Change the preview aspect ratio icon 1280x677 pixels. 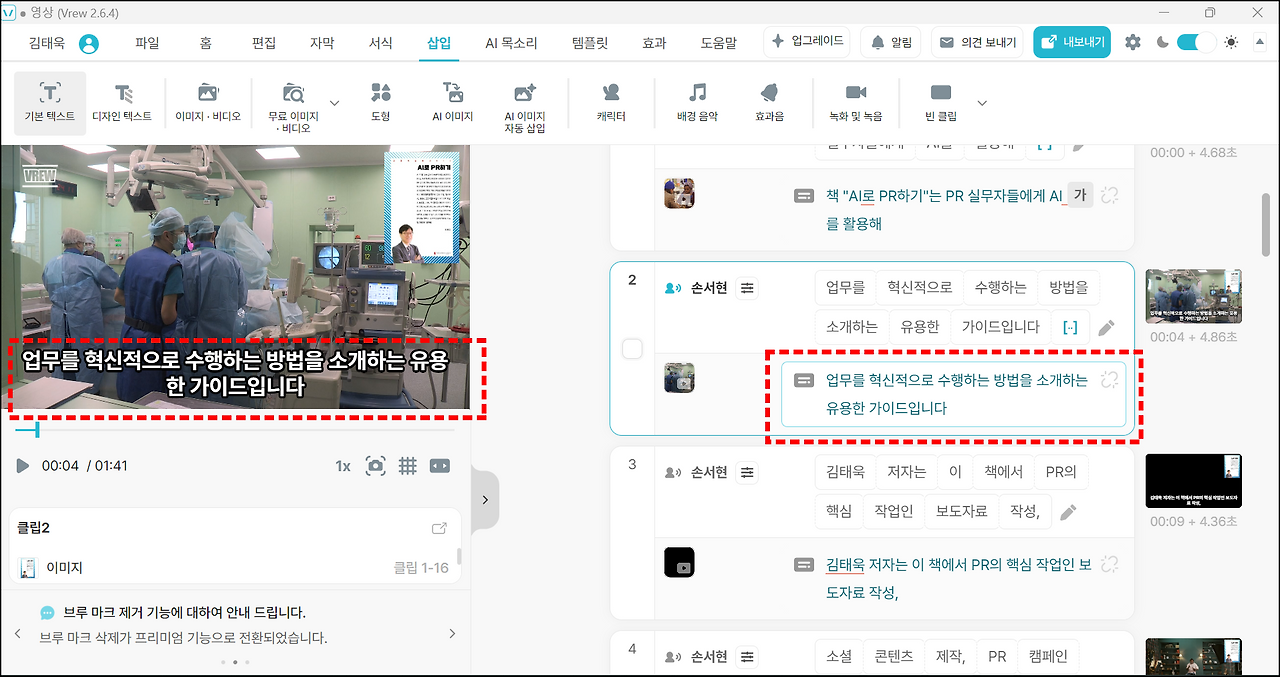click(440, 466)
